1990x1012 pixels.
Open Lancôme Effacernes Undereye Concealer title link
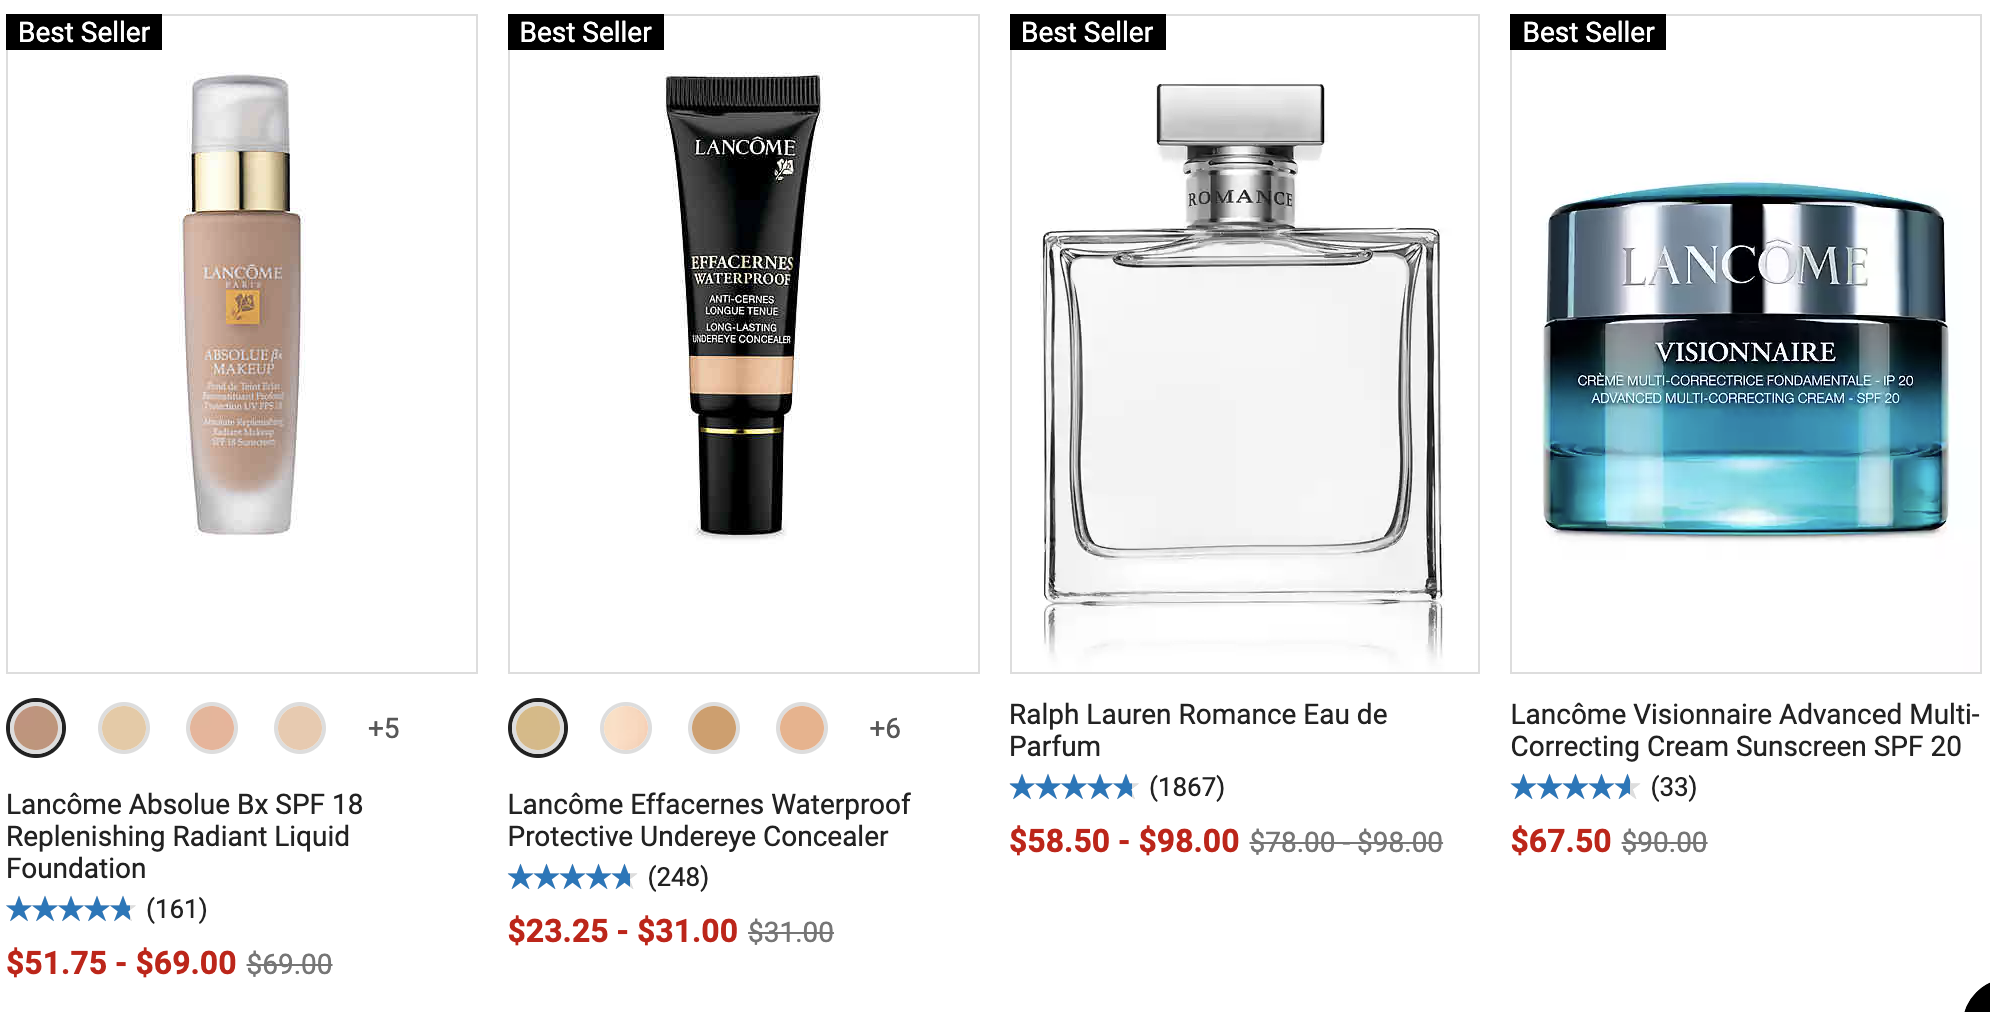point(709,820)
